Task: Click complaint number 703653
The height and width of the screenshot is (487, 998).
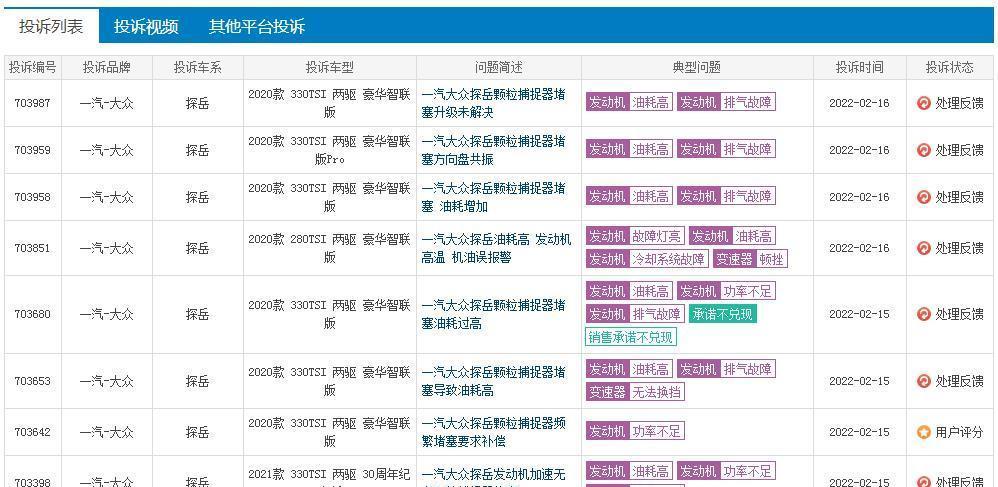Action: point(32,381)
